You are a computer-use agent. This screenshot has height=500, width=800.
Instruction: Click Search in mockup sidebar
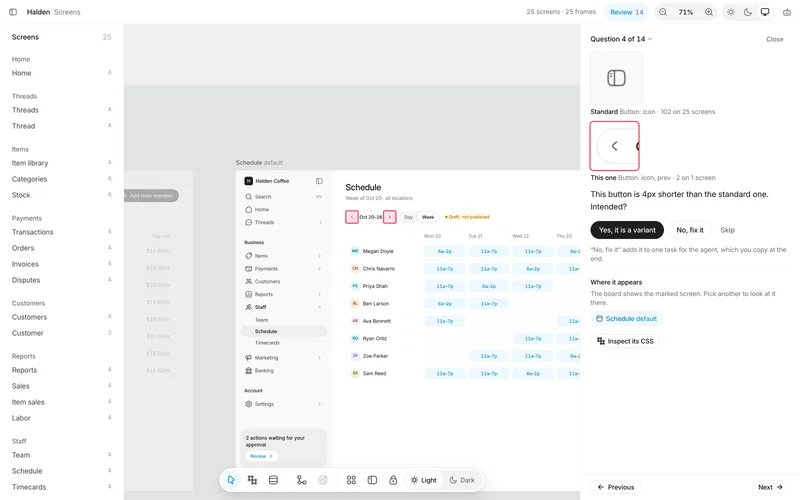(x=283, y=196)
